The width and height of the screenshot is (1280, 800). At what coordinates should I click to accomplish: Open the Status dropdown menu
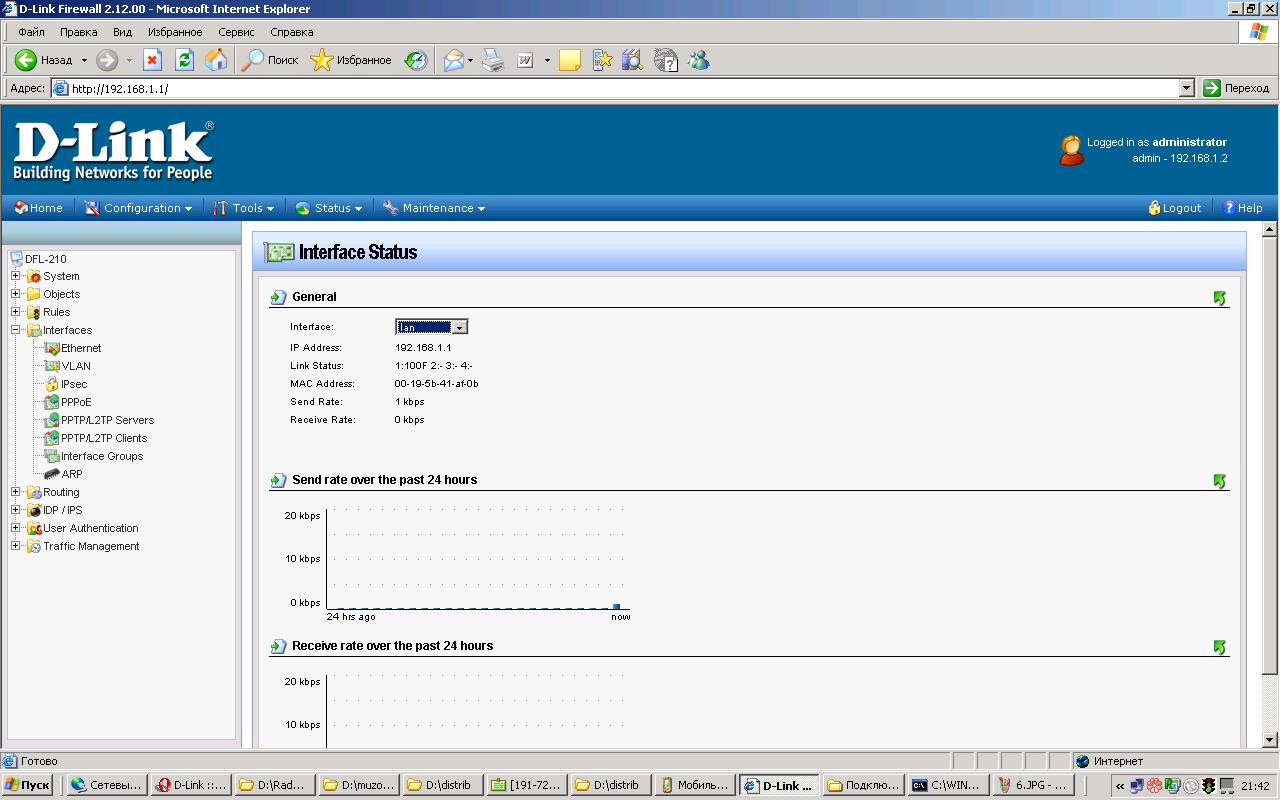point(329,208)
